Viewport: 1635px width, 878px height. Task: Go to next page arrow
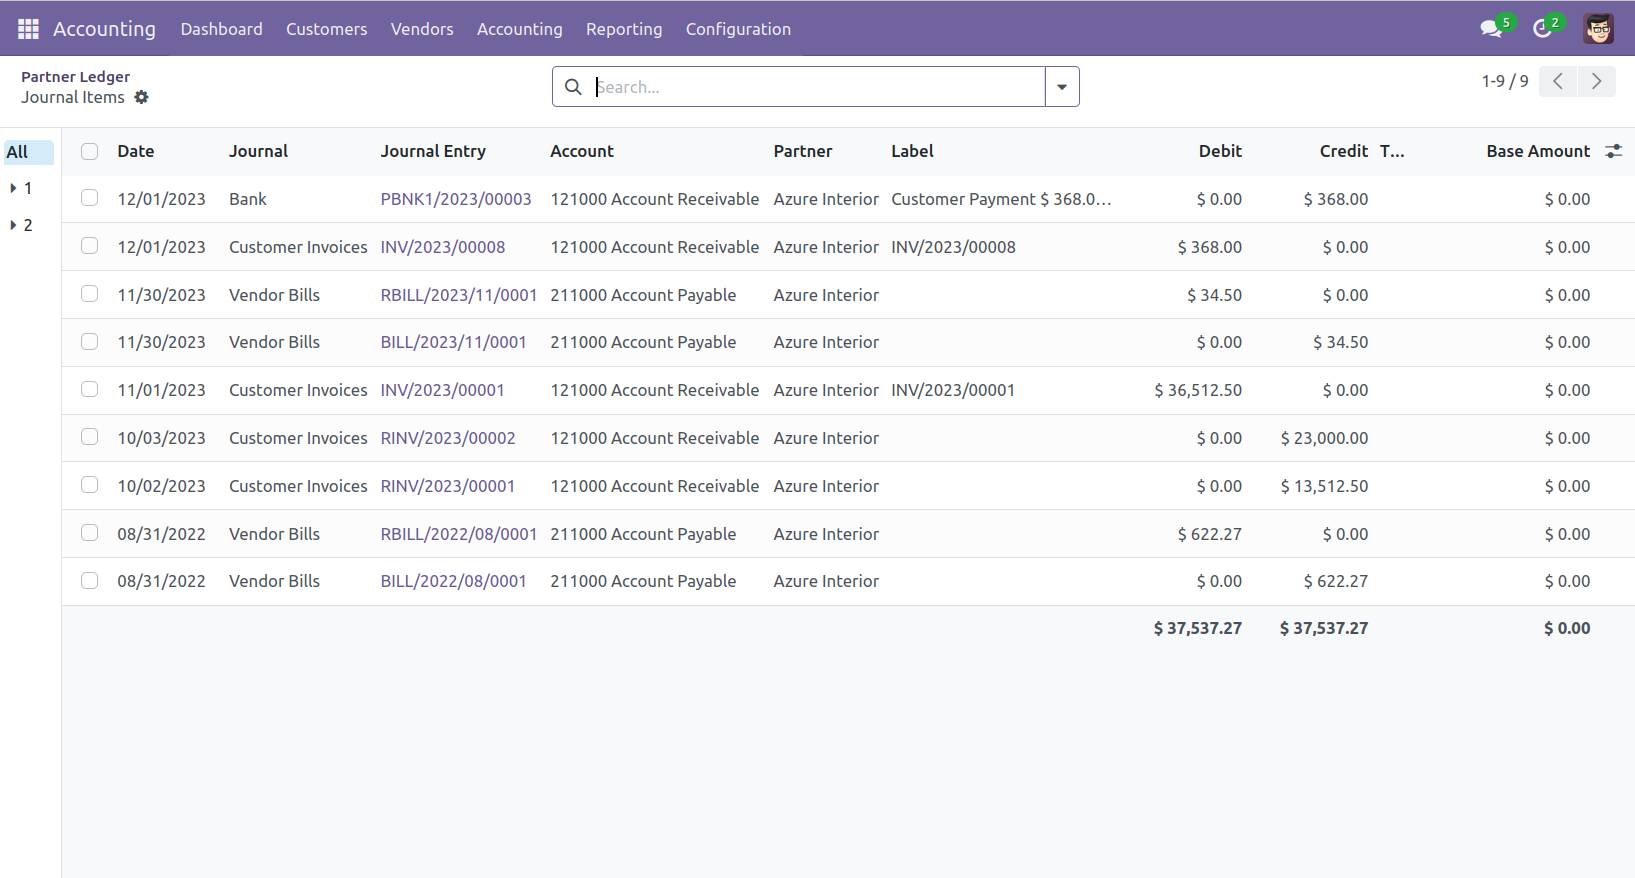pos(1597,82)
